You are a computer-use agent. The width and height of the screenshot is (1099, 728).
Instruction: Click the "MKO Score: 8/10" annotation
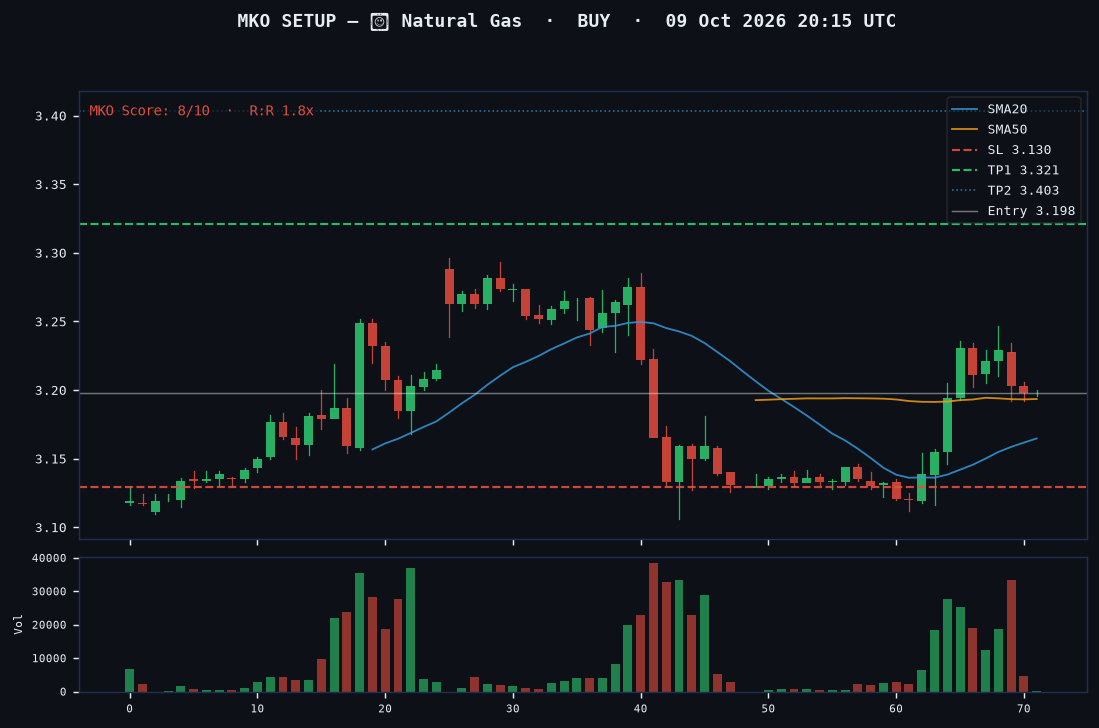tap(149, 111)
